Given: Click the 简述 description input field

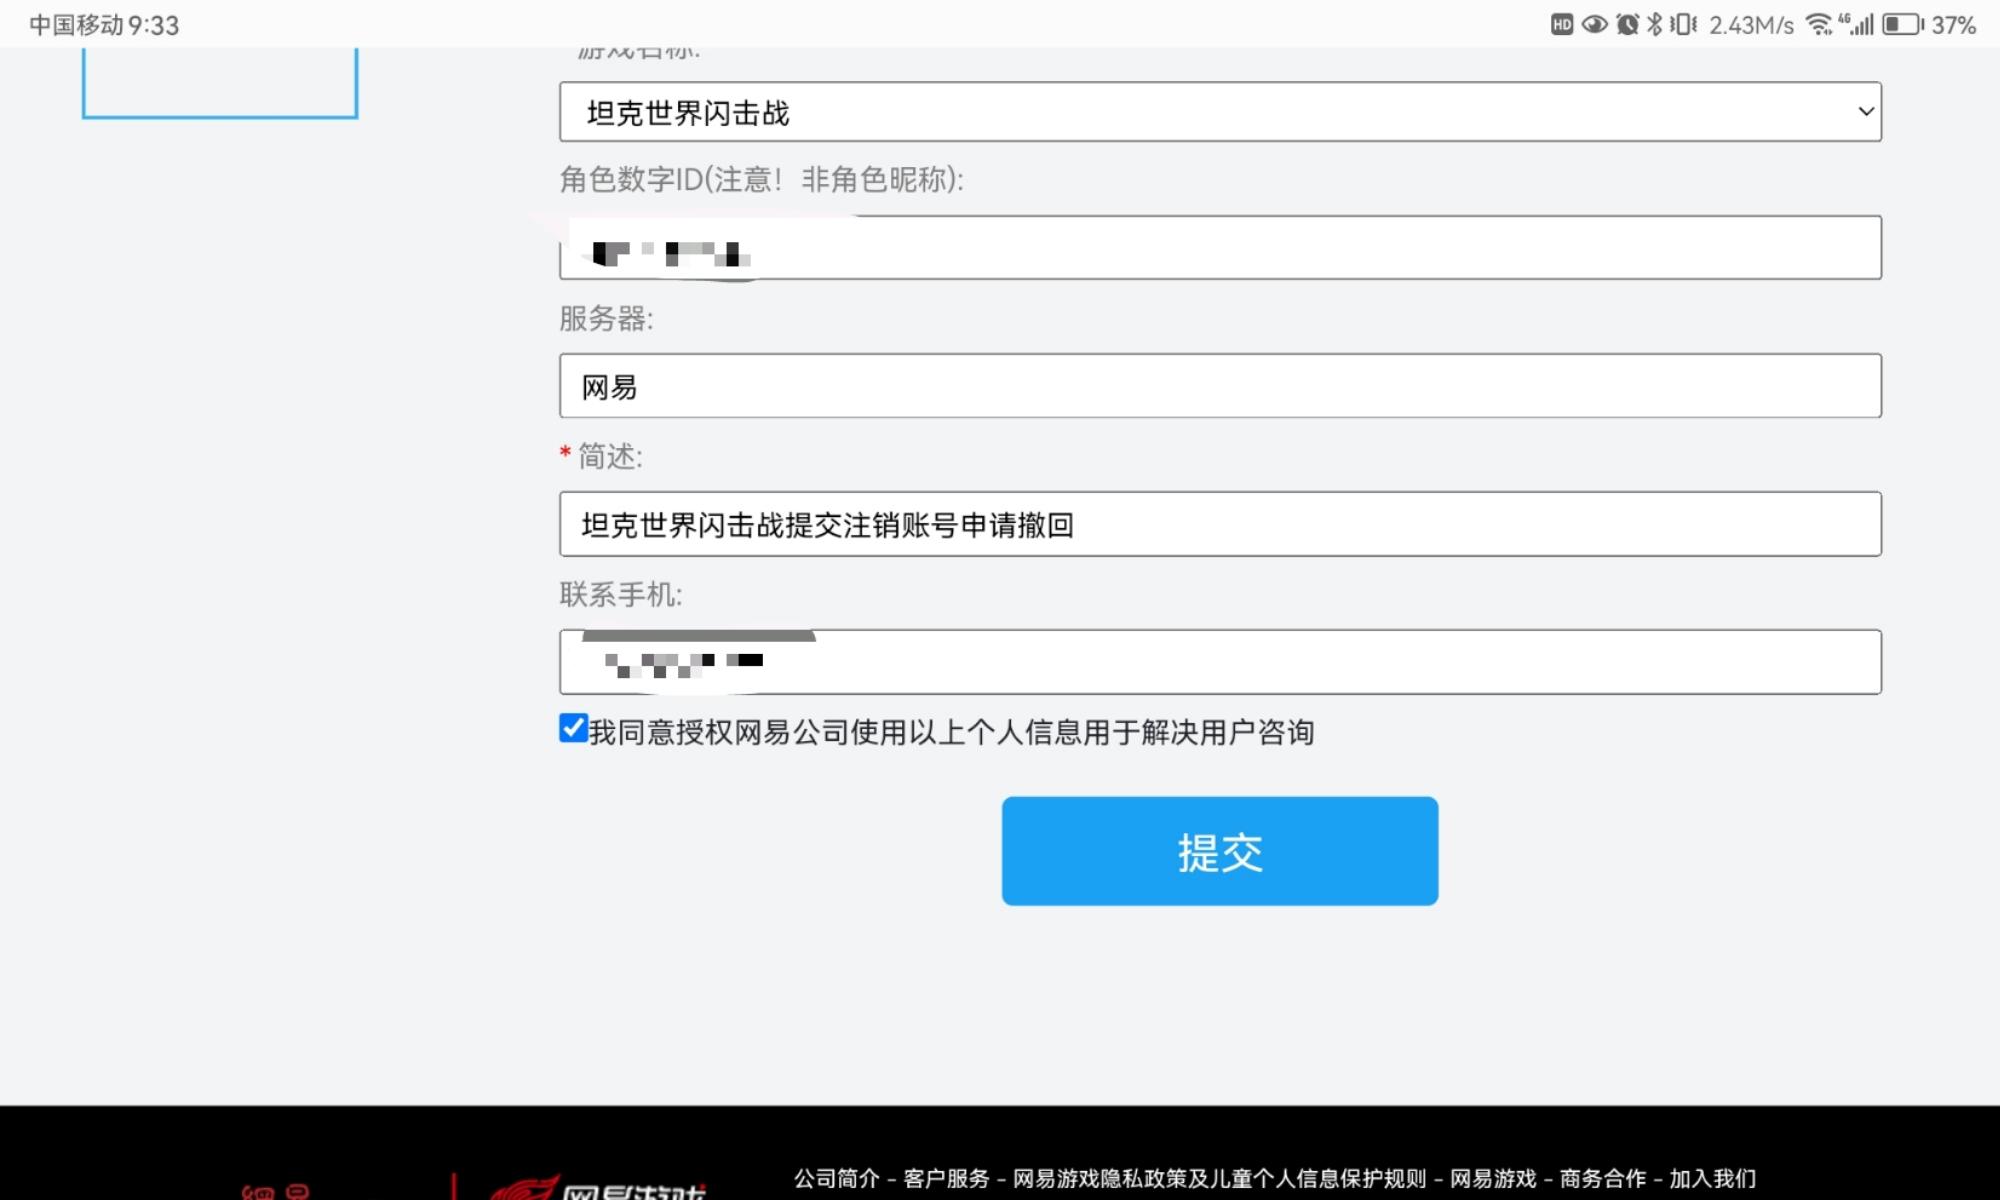Looking at the screenshot, I should [x=1220, y=524].
